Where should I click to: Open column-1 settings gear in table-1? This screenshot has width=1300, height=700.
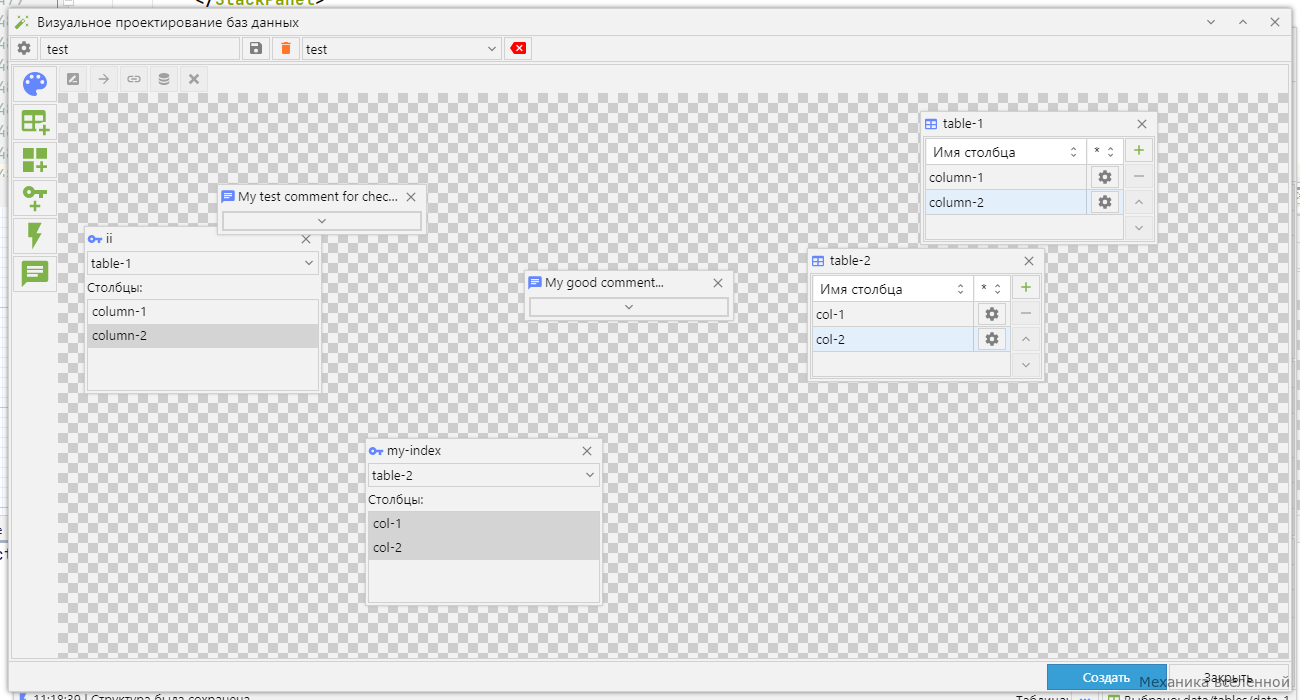(1105, 177)
